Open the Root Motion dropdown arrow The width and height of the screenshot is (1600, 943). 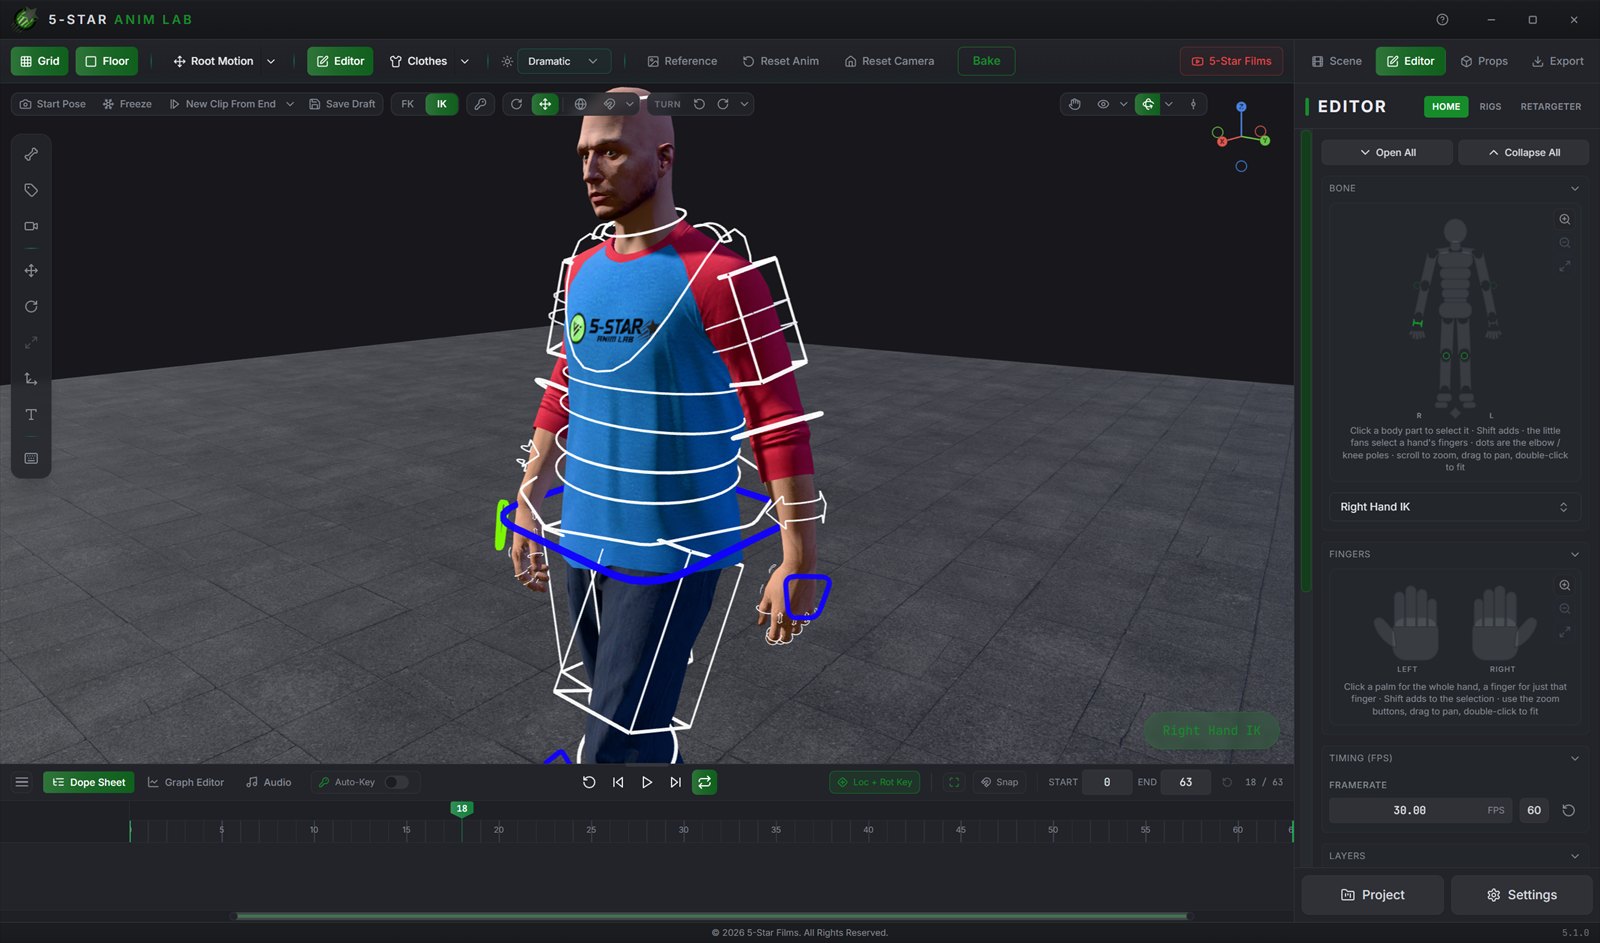coord(270,61)
